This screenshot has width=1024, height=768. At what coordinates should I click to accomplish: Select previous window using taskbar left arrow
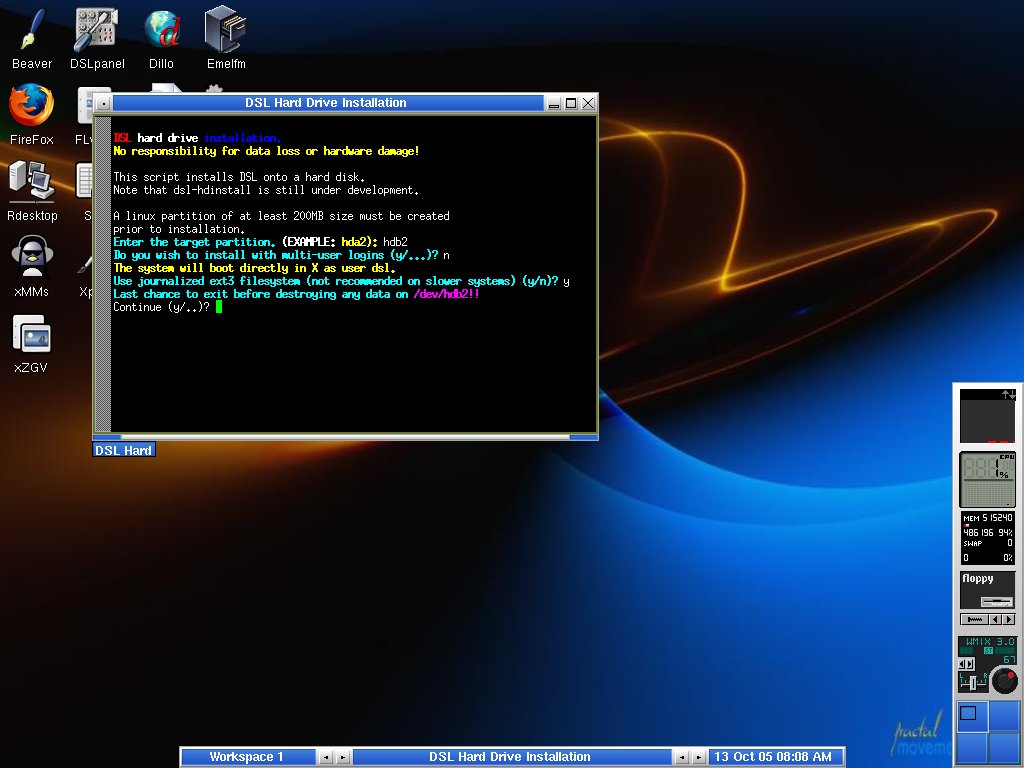[681, 758]
